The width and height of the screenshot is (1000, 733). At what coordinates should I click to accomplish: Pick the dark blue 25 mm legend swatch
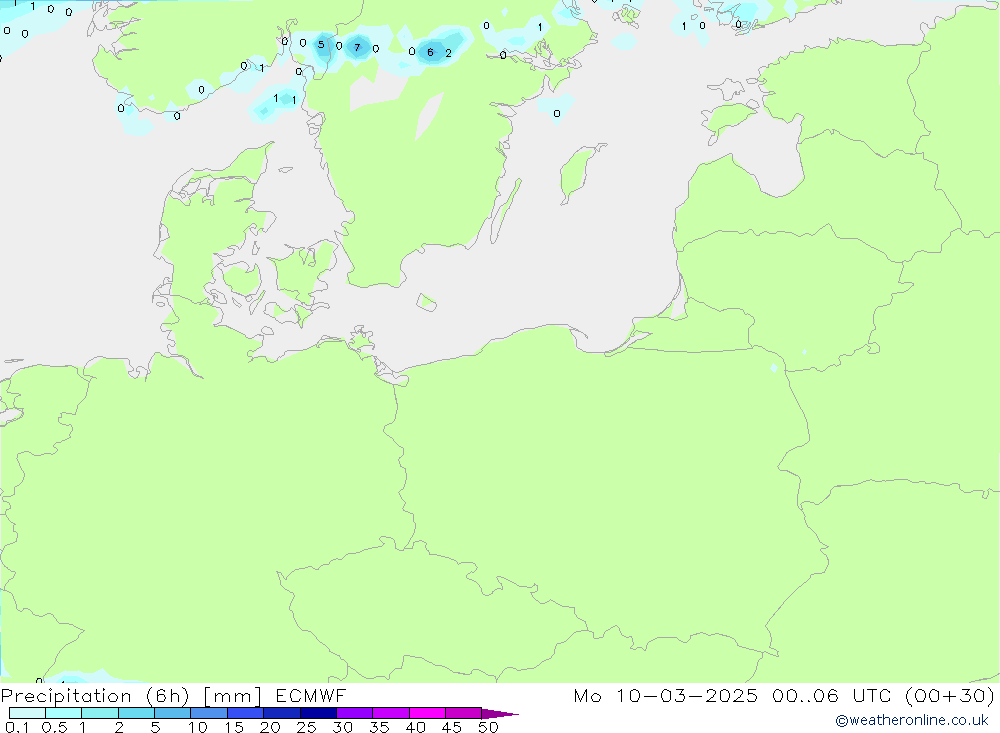pos(318,713)
